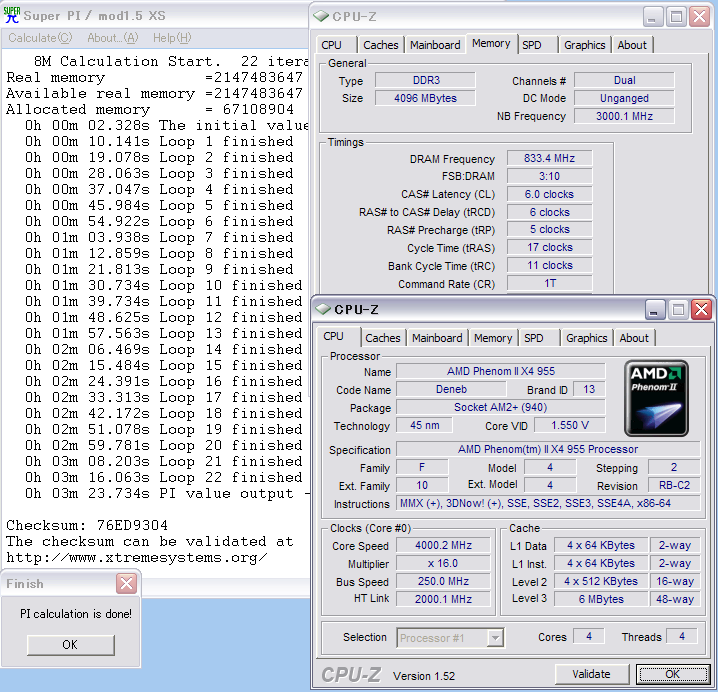This screenshot has height=692, width=718.
Task: Expand the Processor #1 selection dropdown
Action: click(495, 638)
